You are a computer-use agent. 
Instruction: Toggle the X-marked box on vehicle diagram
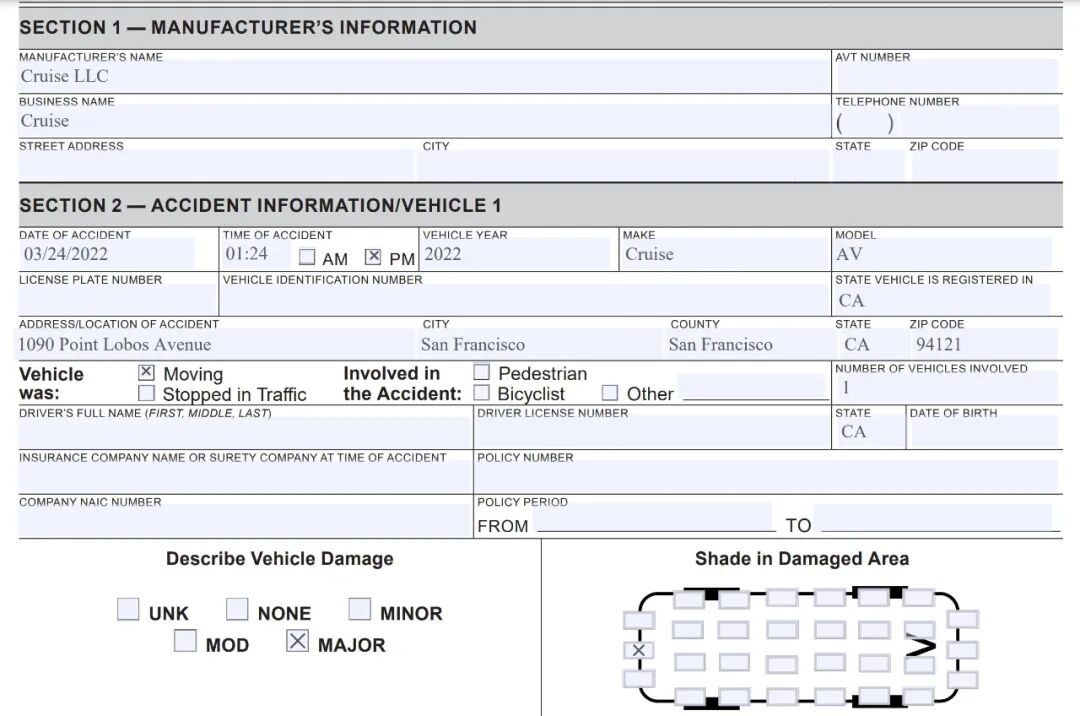tap(638, 650)
